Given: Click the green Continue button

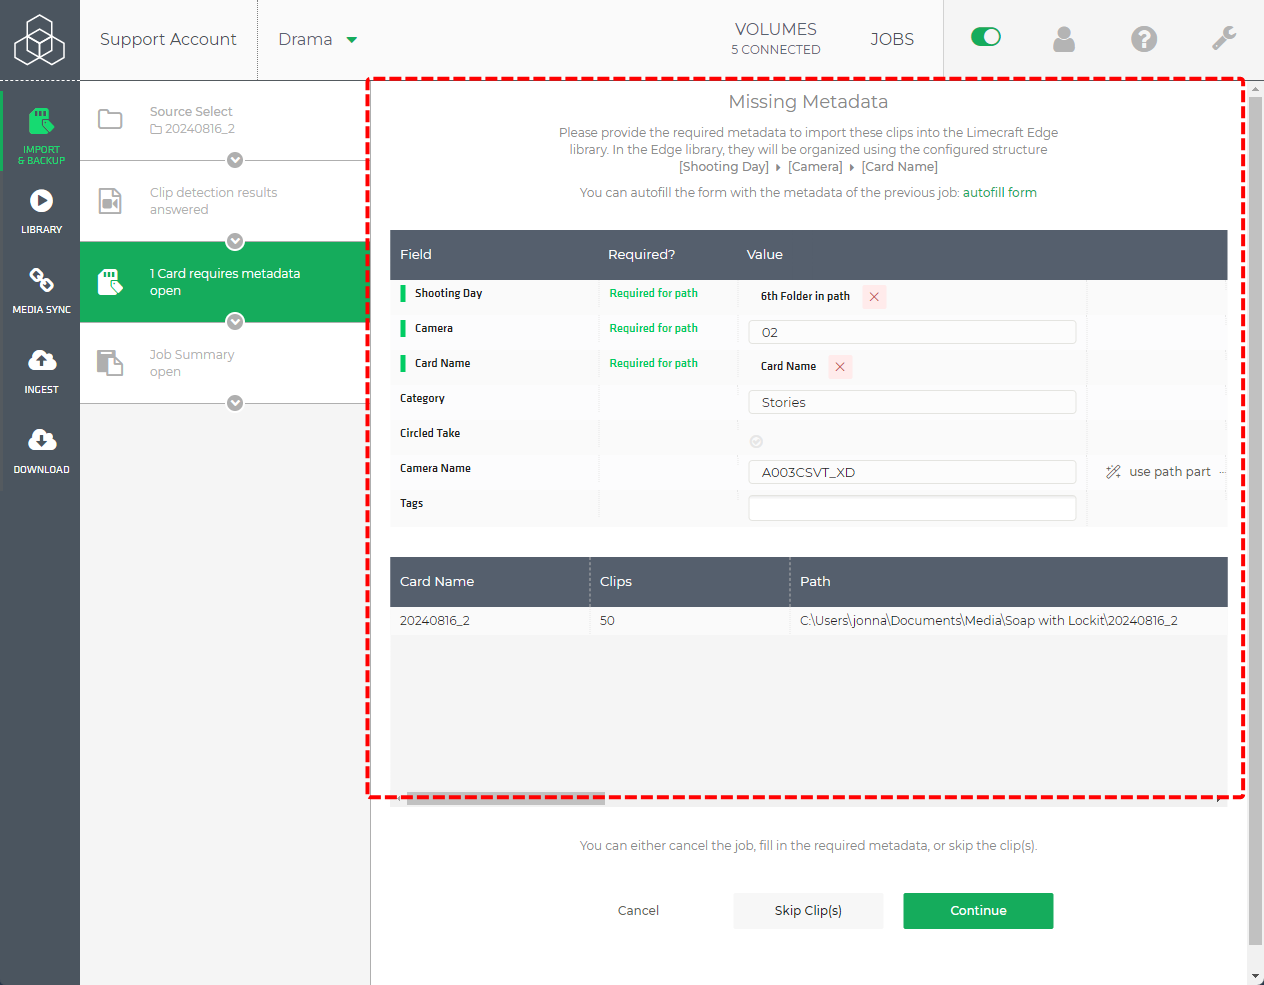Looking at the screenshot, I should (x=978, y=911).
